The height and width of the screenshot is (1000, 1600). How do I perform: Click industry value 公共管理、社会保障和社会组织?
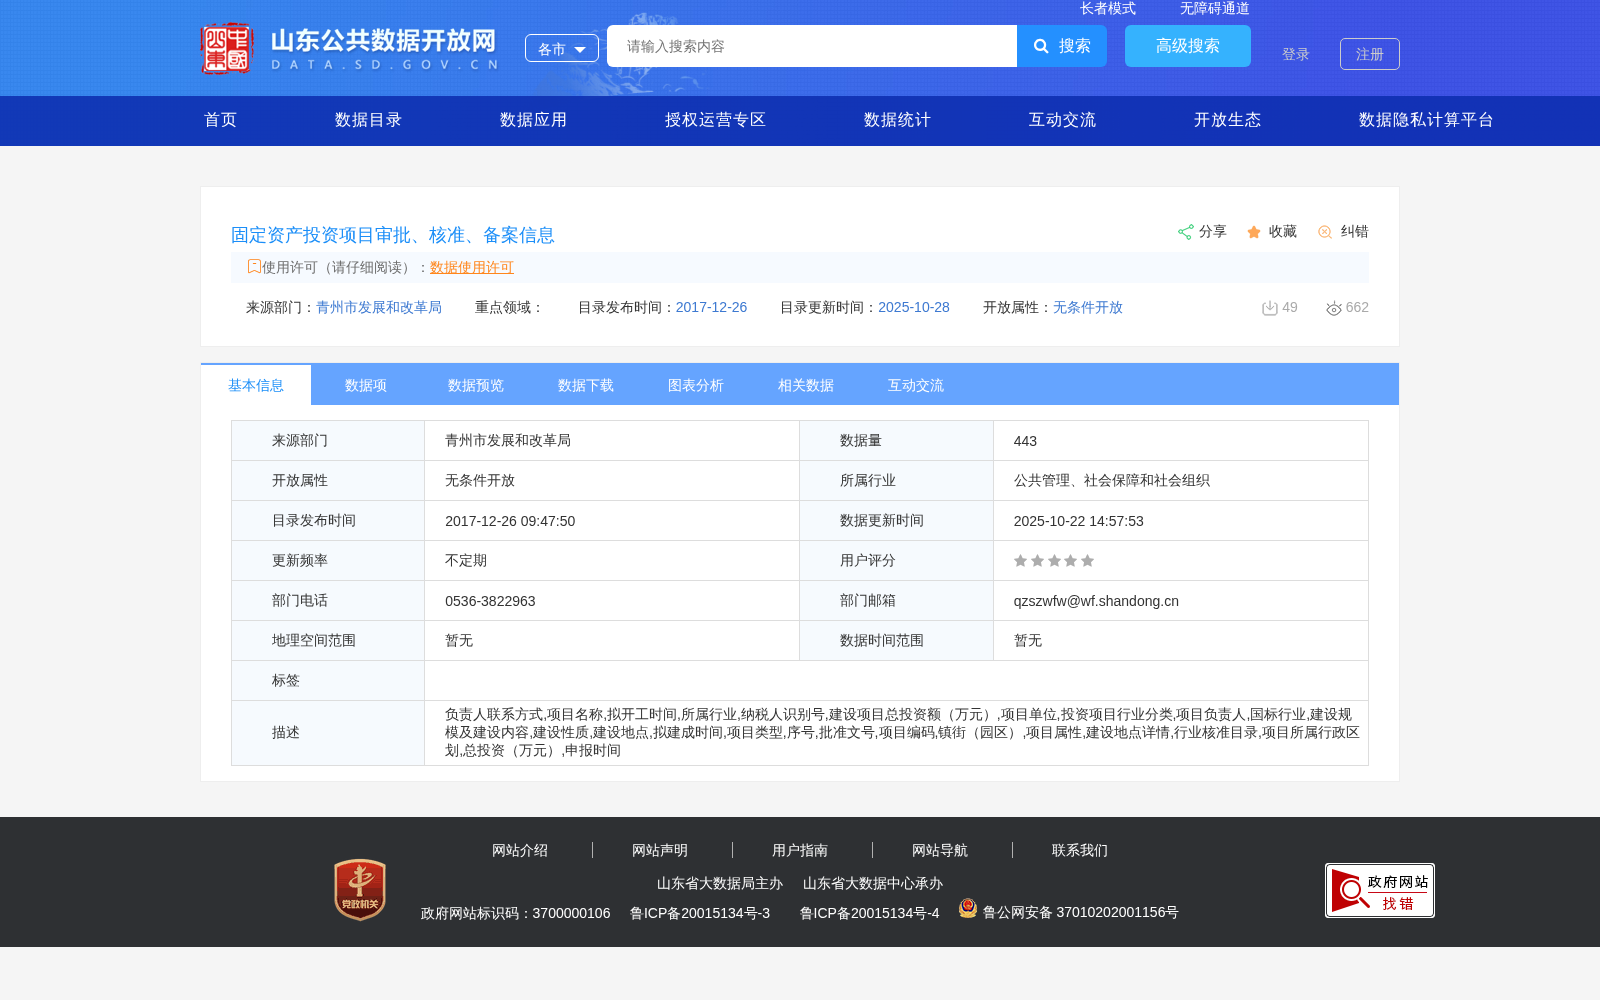tap(1112, 480)
